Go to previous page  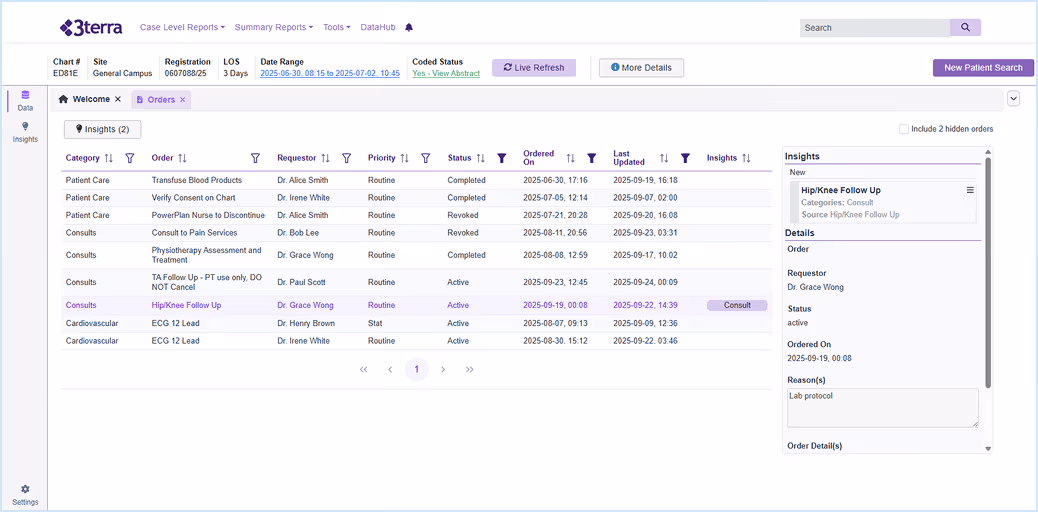[390, 370]
